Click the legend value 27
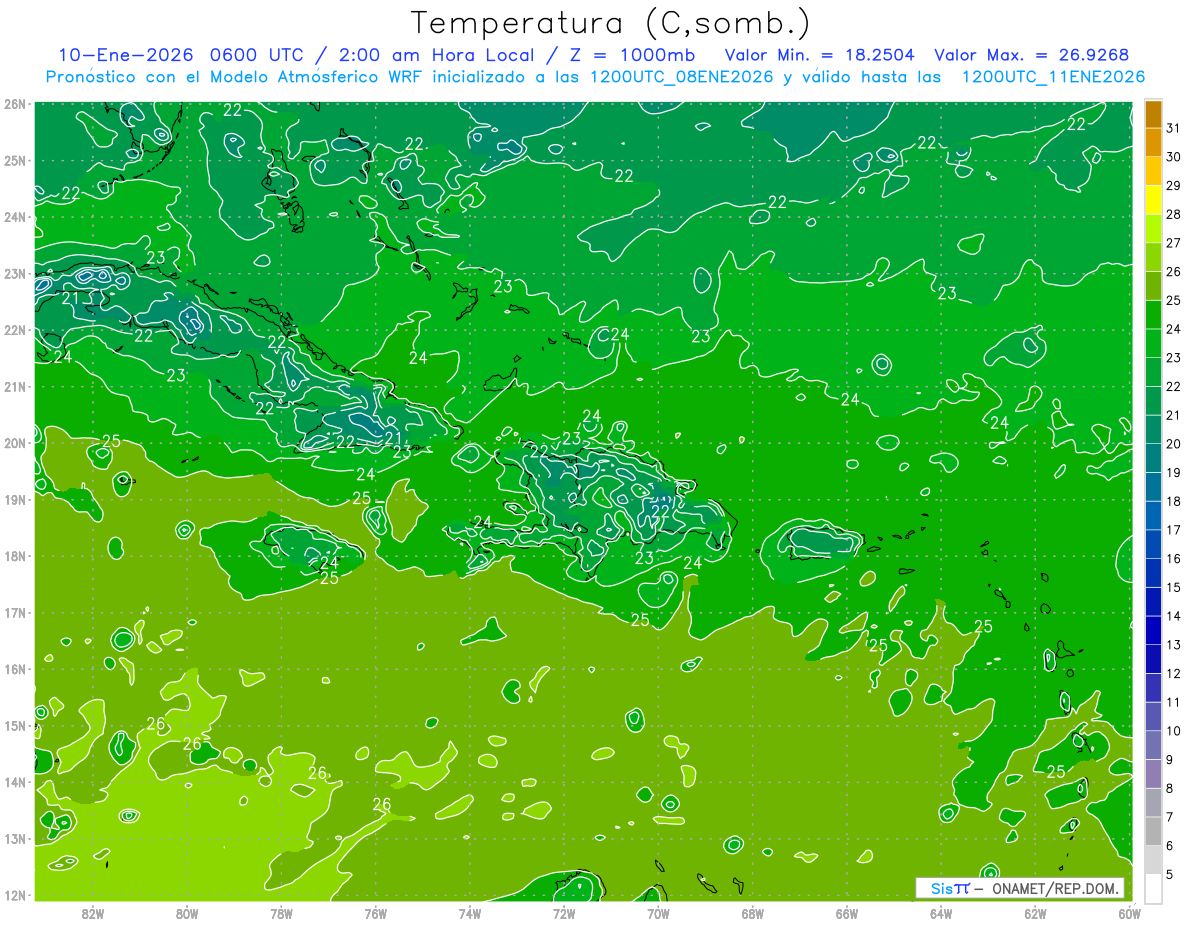1200x927 pixels. click(x=1173, y=243)
